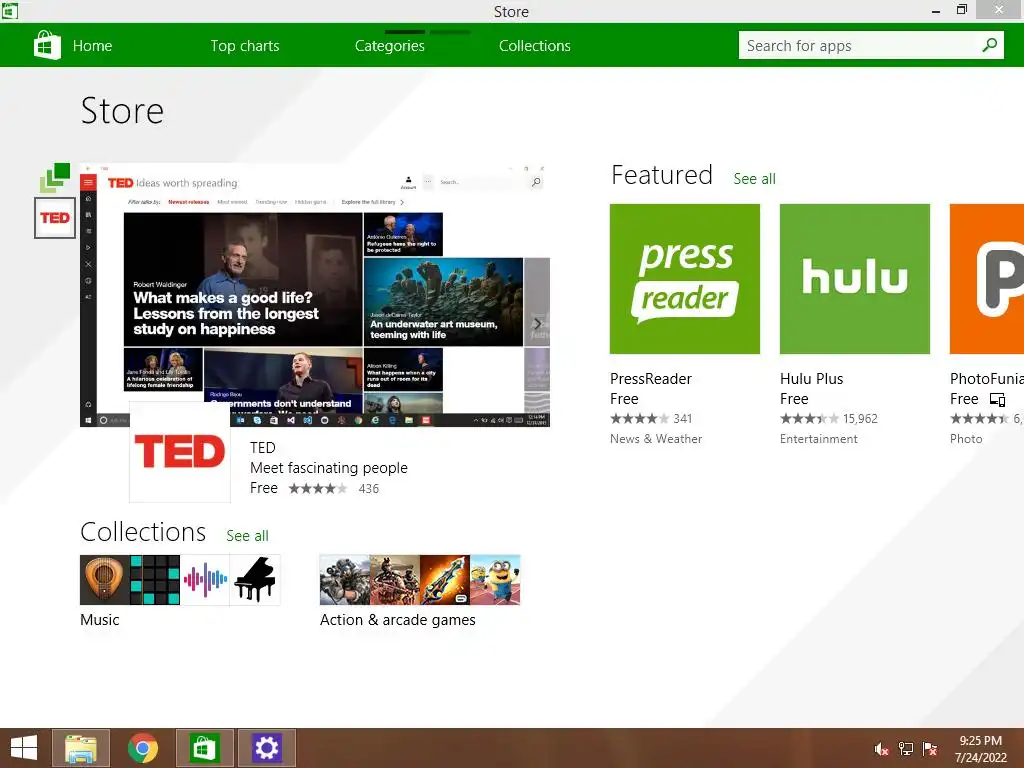Open Action & arcade games collection label
This screenshot has width=1024, height=768.
[x=398, y=620]
